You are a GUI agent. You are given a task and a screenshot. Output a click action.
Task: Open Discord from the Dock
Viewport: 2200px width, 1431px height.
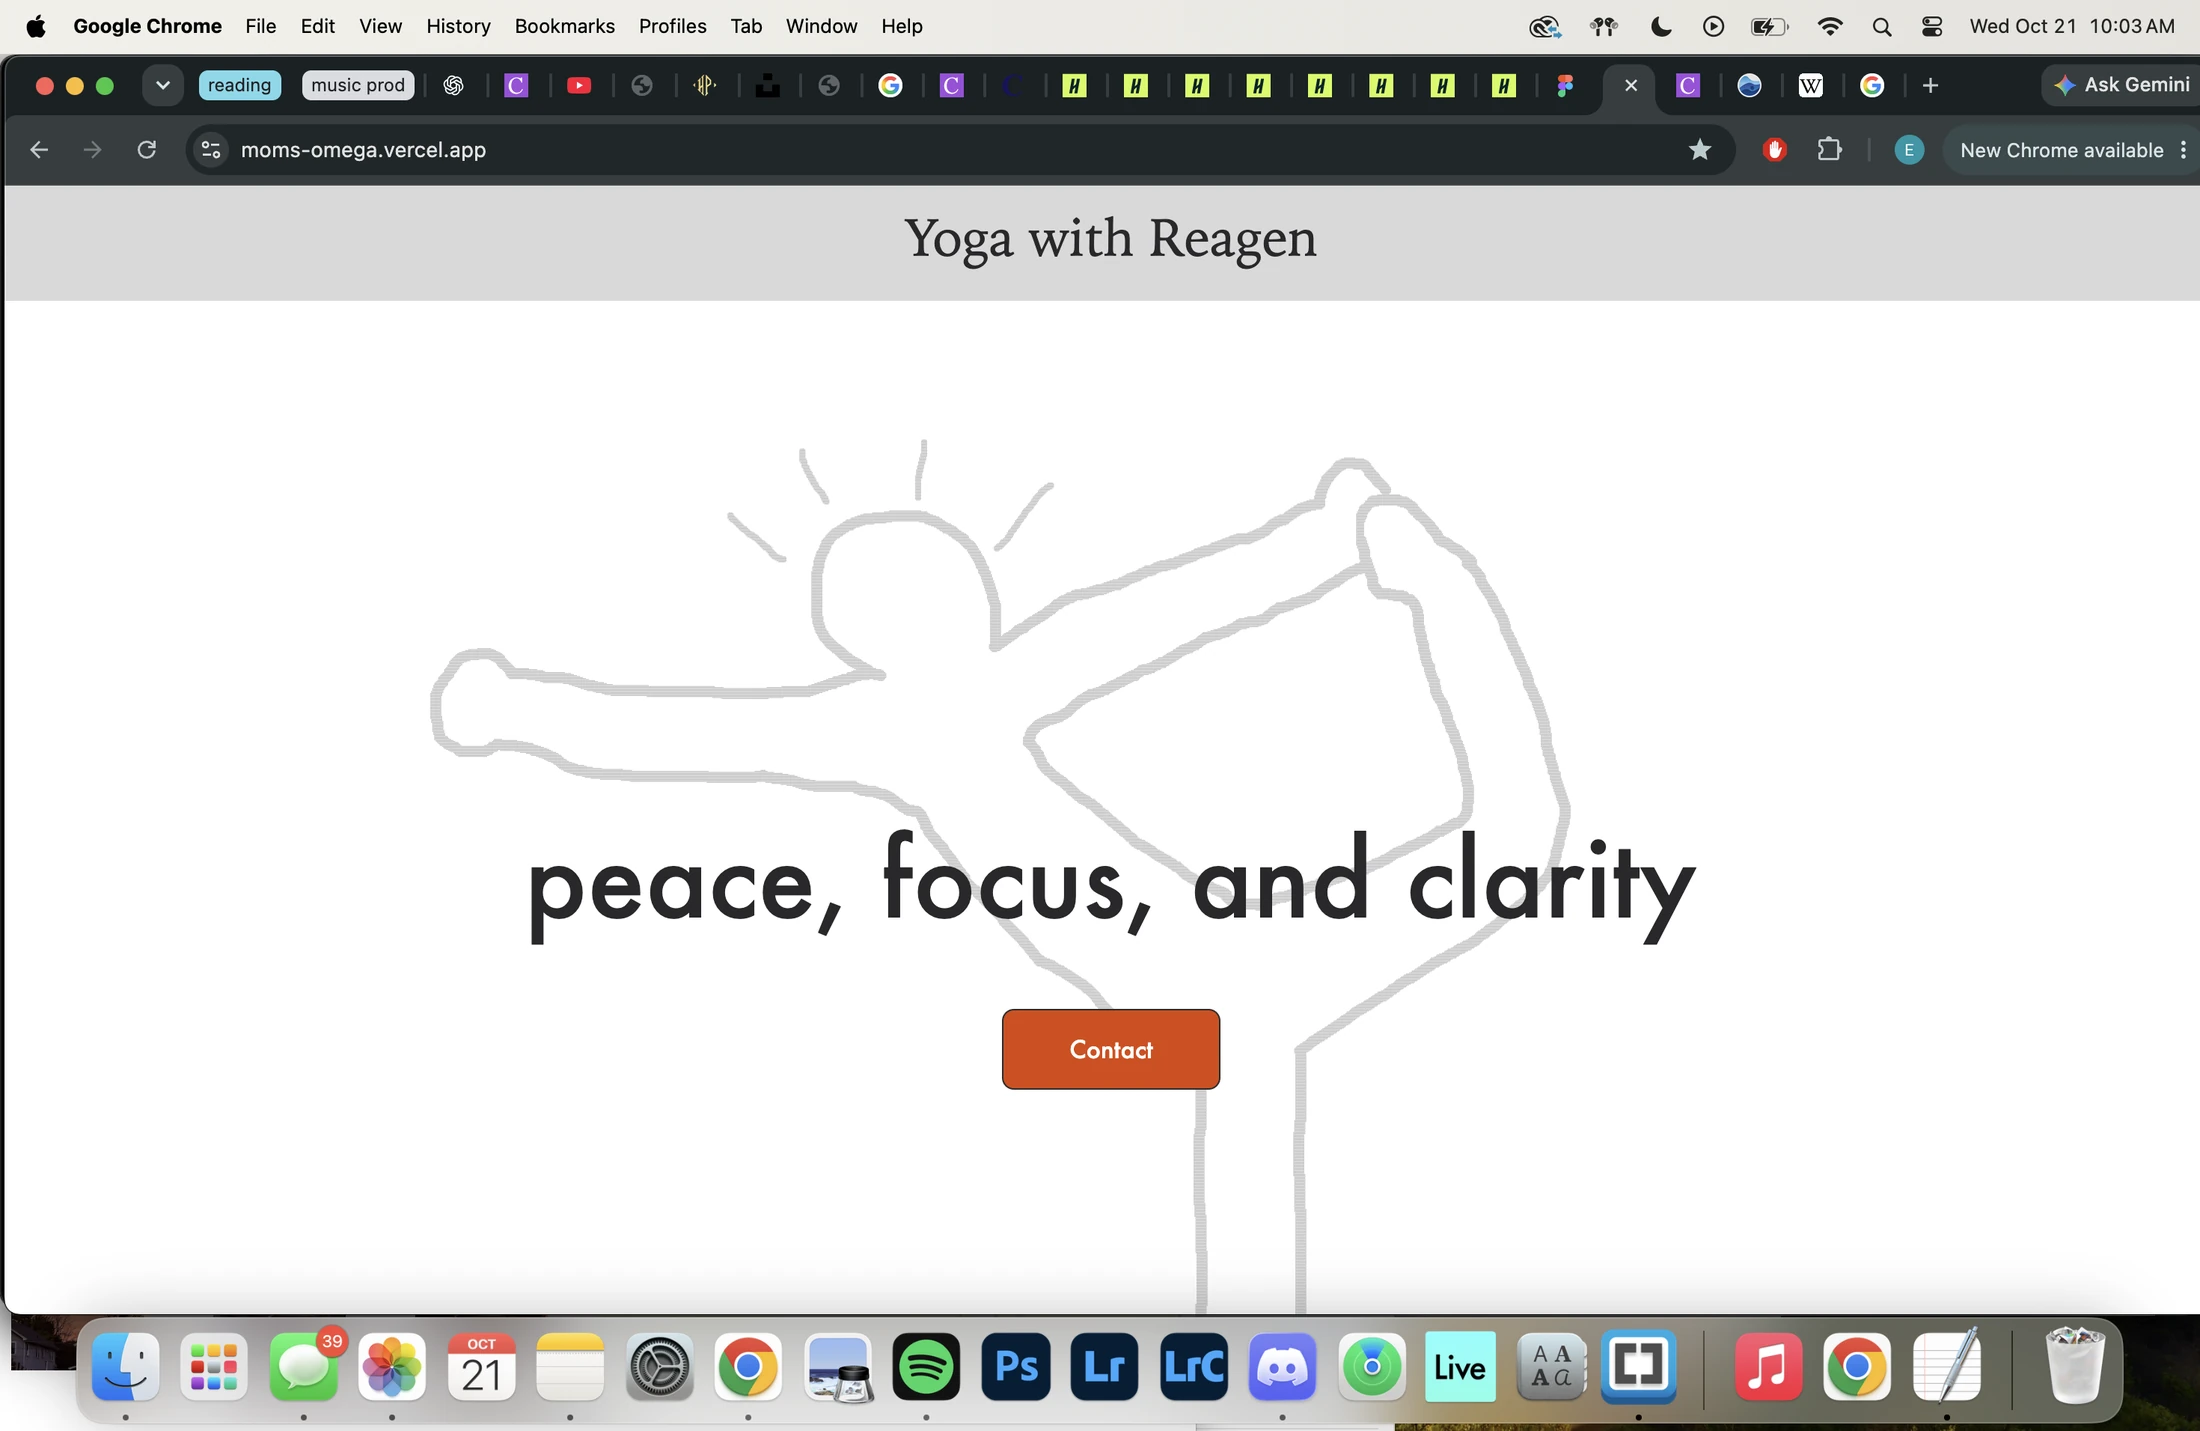tap(1282, 1366)
